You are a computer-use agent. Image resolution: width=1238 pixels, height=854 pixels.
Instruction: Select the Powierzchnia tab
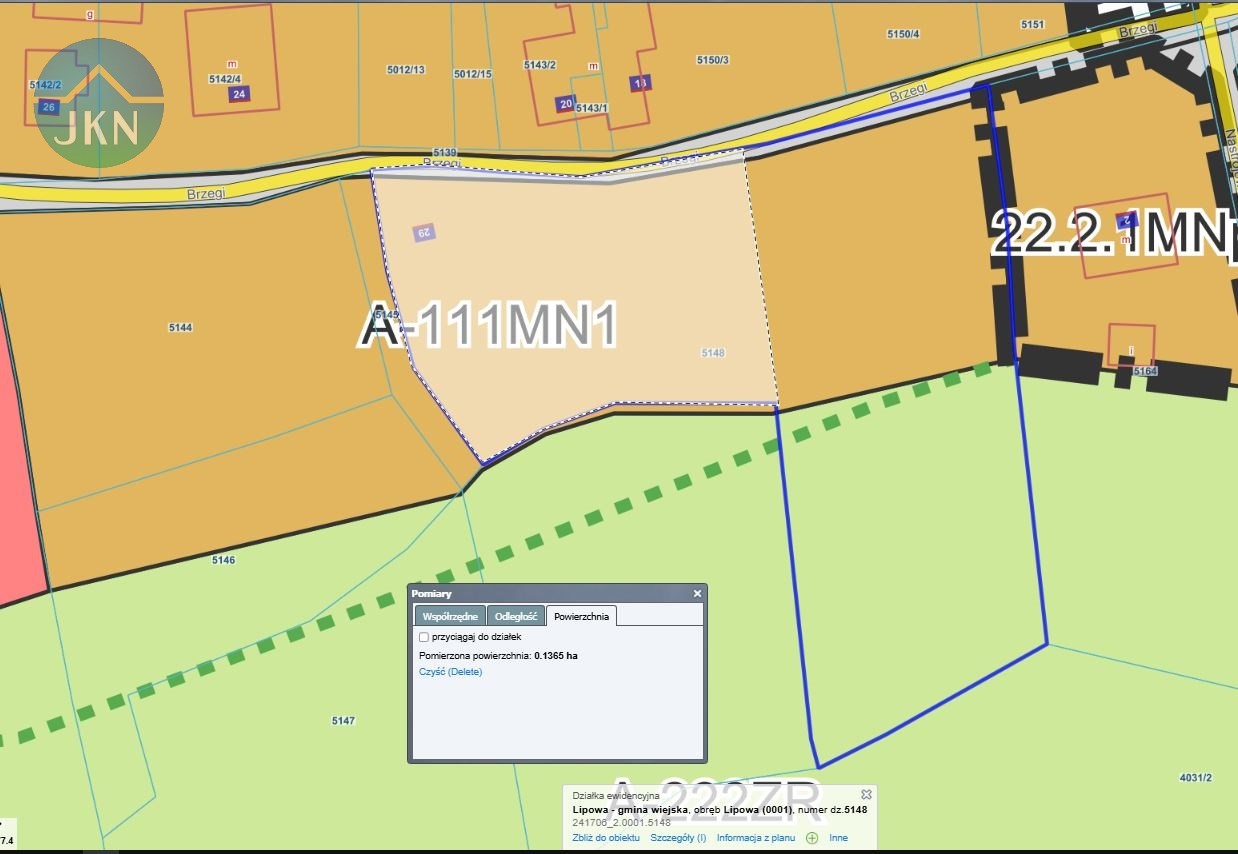581,617
